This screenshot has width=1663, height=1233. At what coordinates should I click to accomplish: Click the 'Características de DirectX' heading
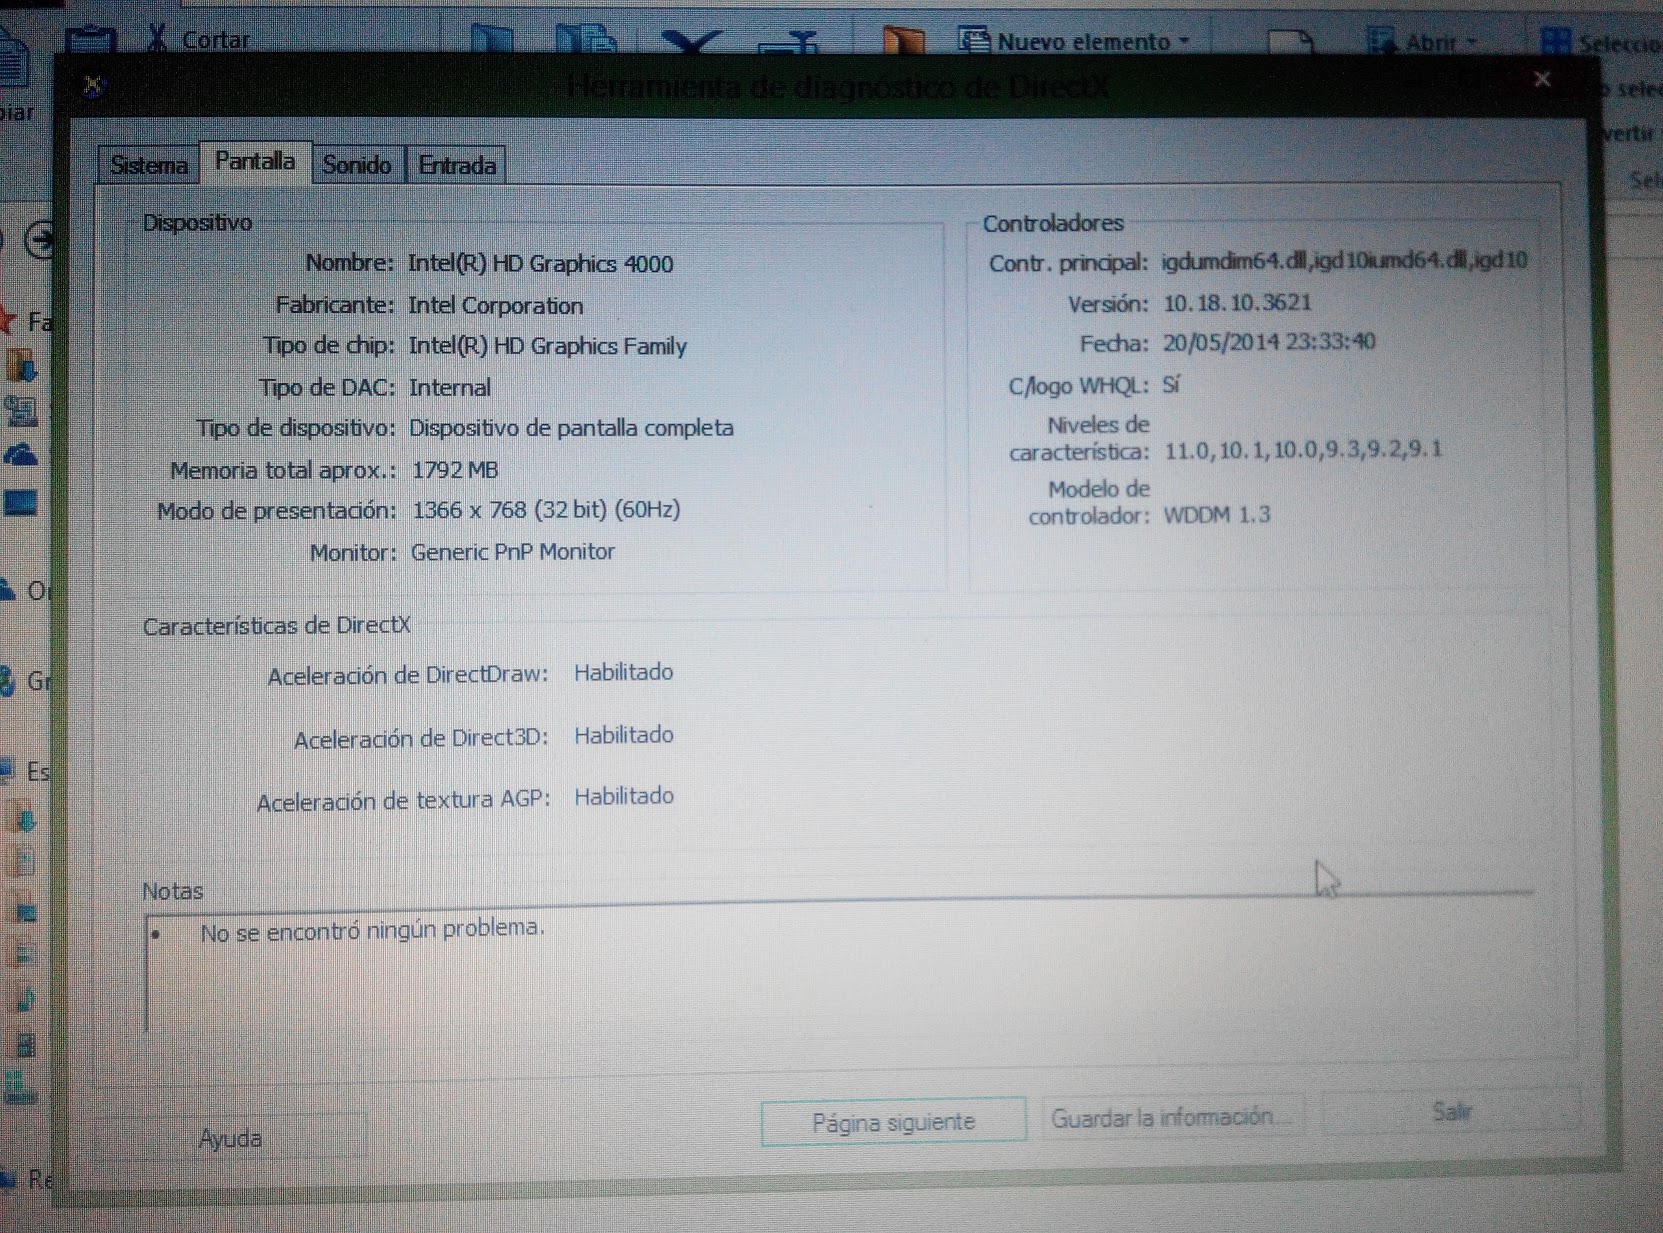[x=276, y=626]
